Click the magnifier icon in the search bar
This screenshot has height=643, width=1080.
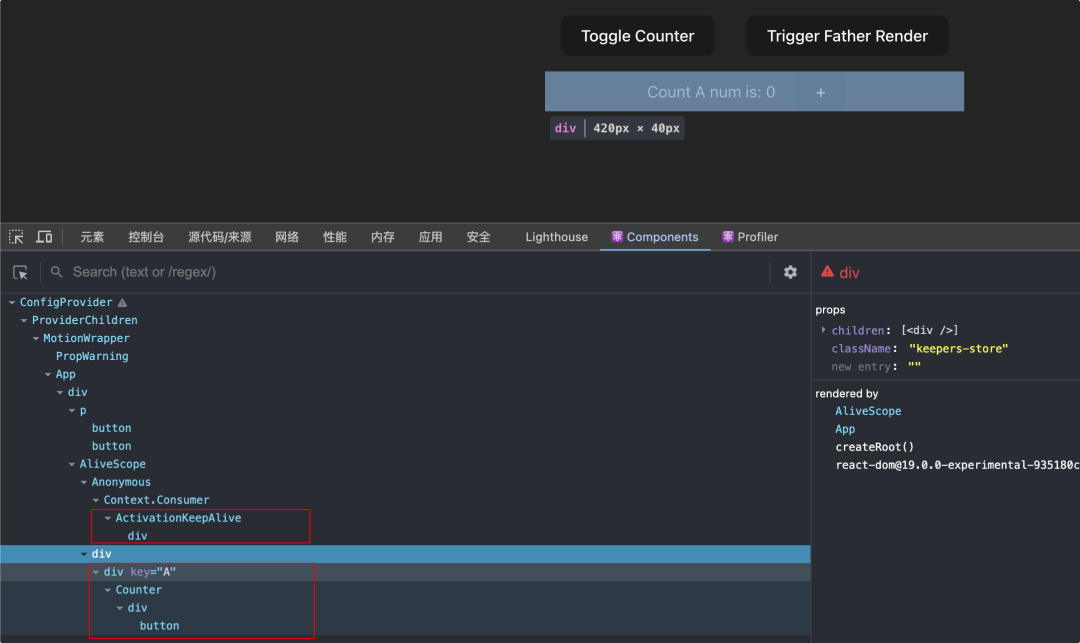pos(55,271)
